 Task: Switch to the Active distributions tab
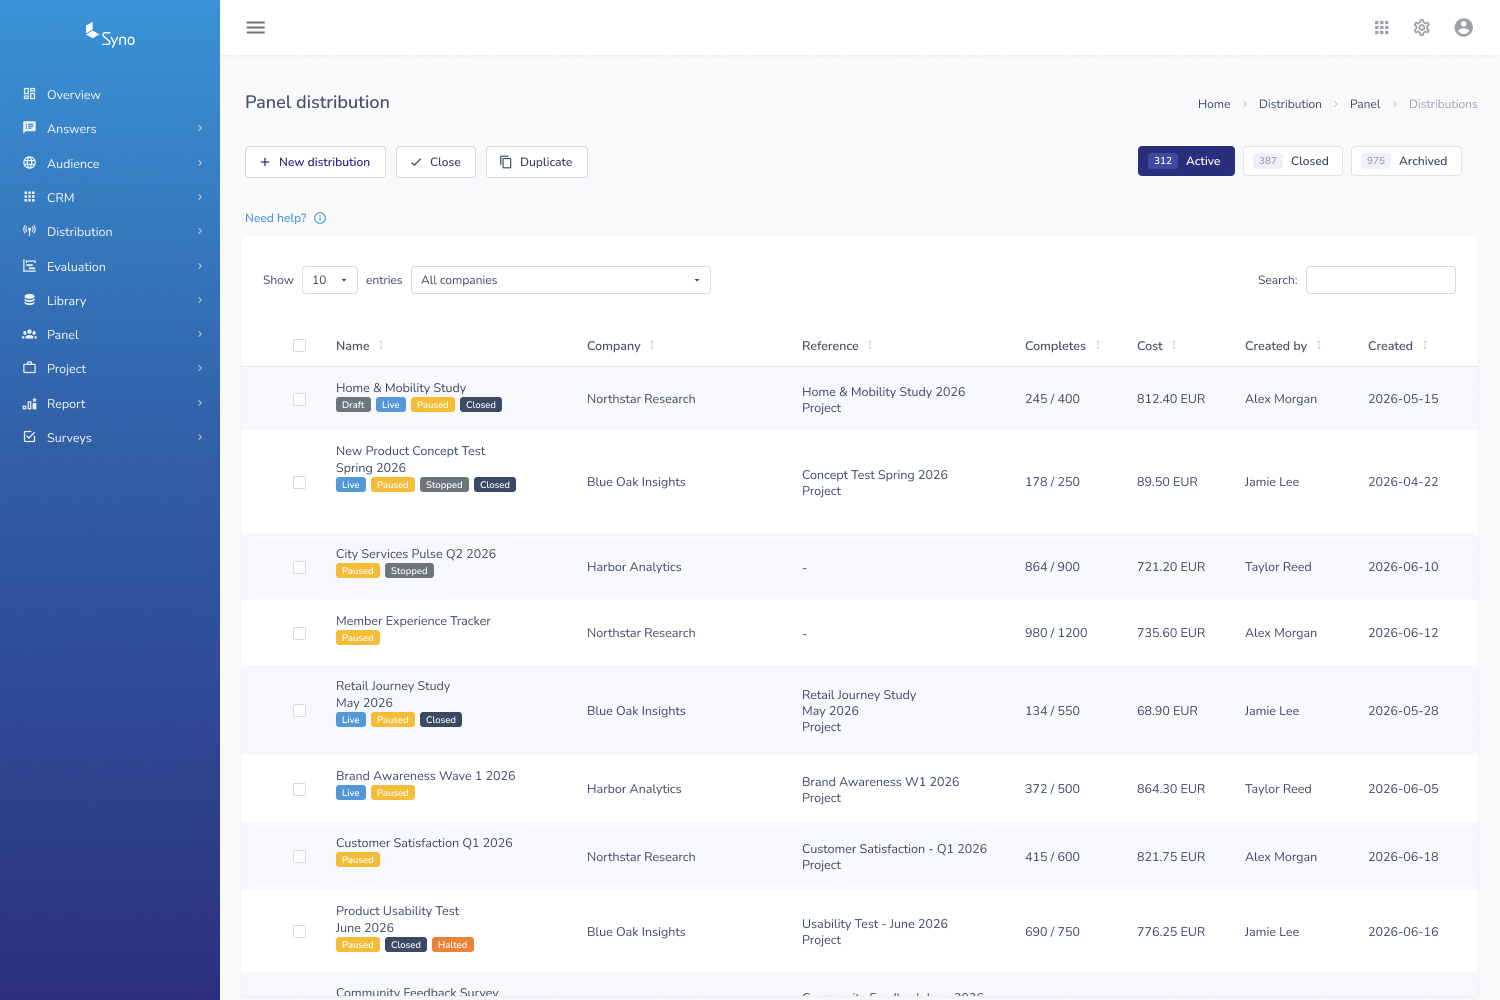pyautogui.click(x=1186, y=161)
